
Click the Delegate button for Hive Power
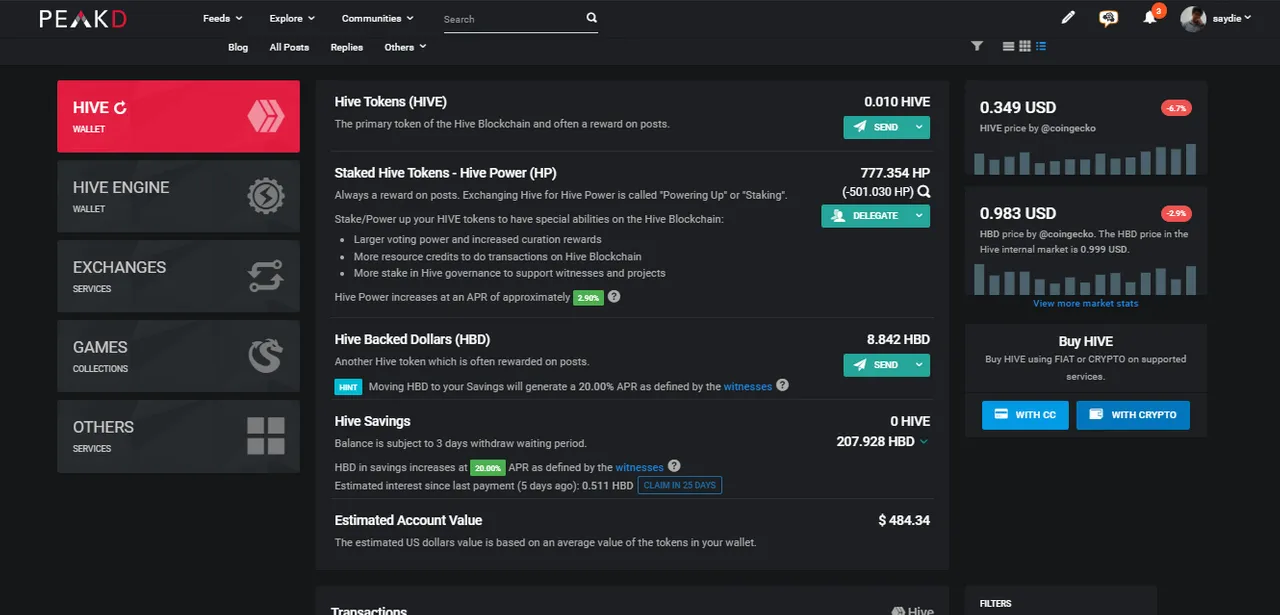tap(865, 215)
